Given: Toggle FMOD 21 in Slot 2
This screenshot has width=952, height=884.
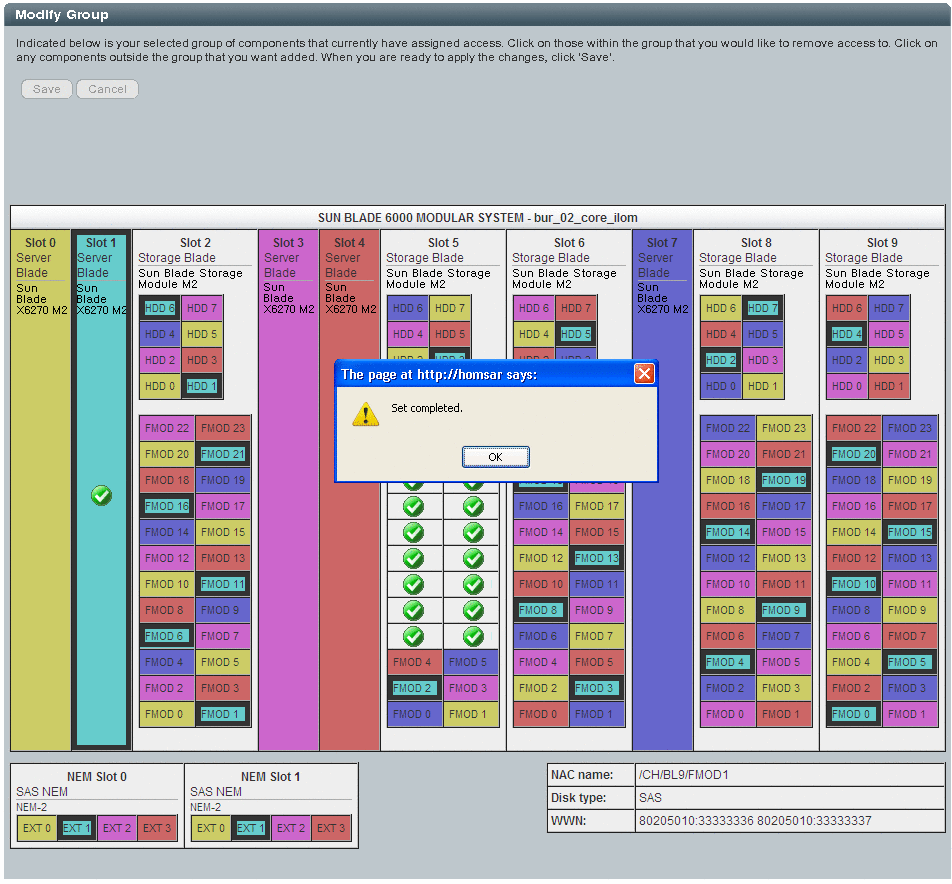Looking at the screenshot, I should point(223,454).
